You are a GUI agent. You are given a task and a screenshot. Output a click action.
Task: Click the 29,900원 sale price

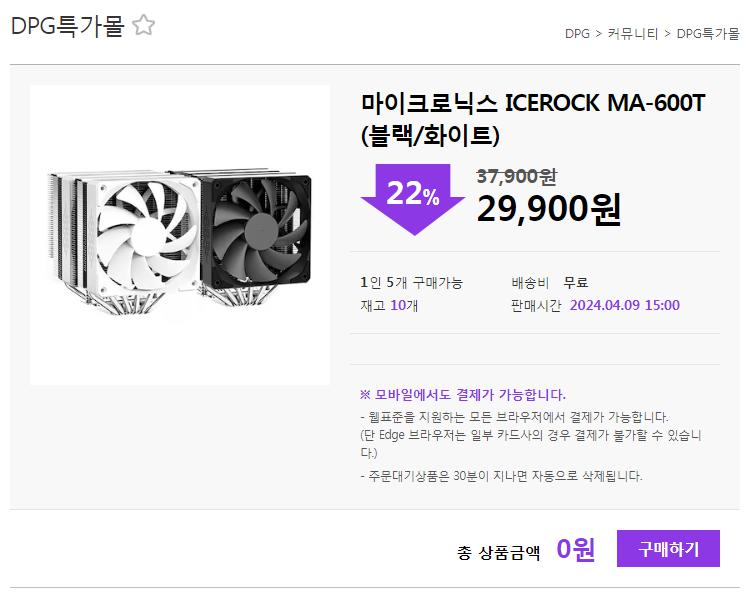tap(549, 210)
